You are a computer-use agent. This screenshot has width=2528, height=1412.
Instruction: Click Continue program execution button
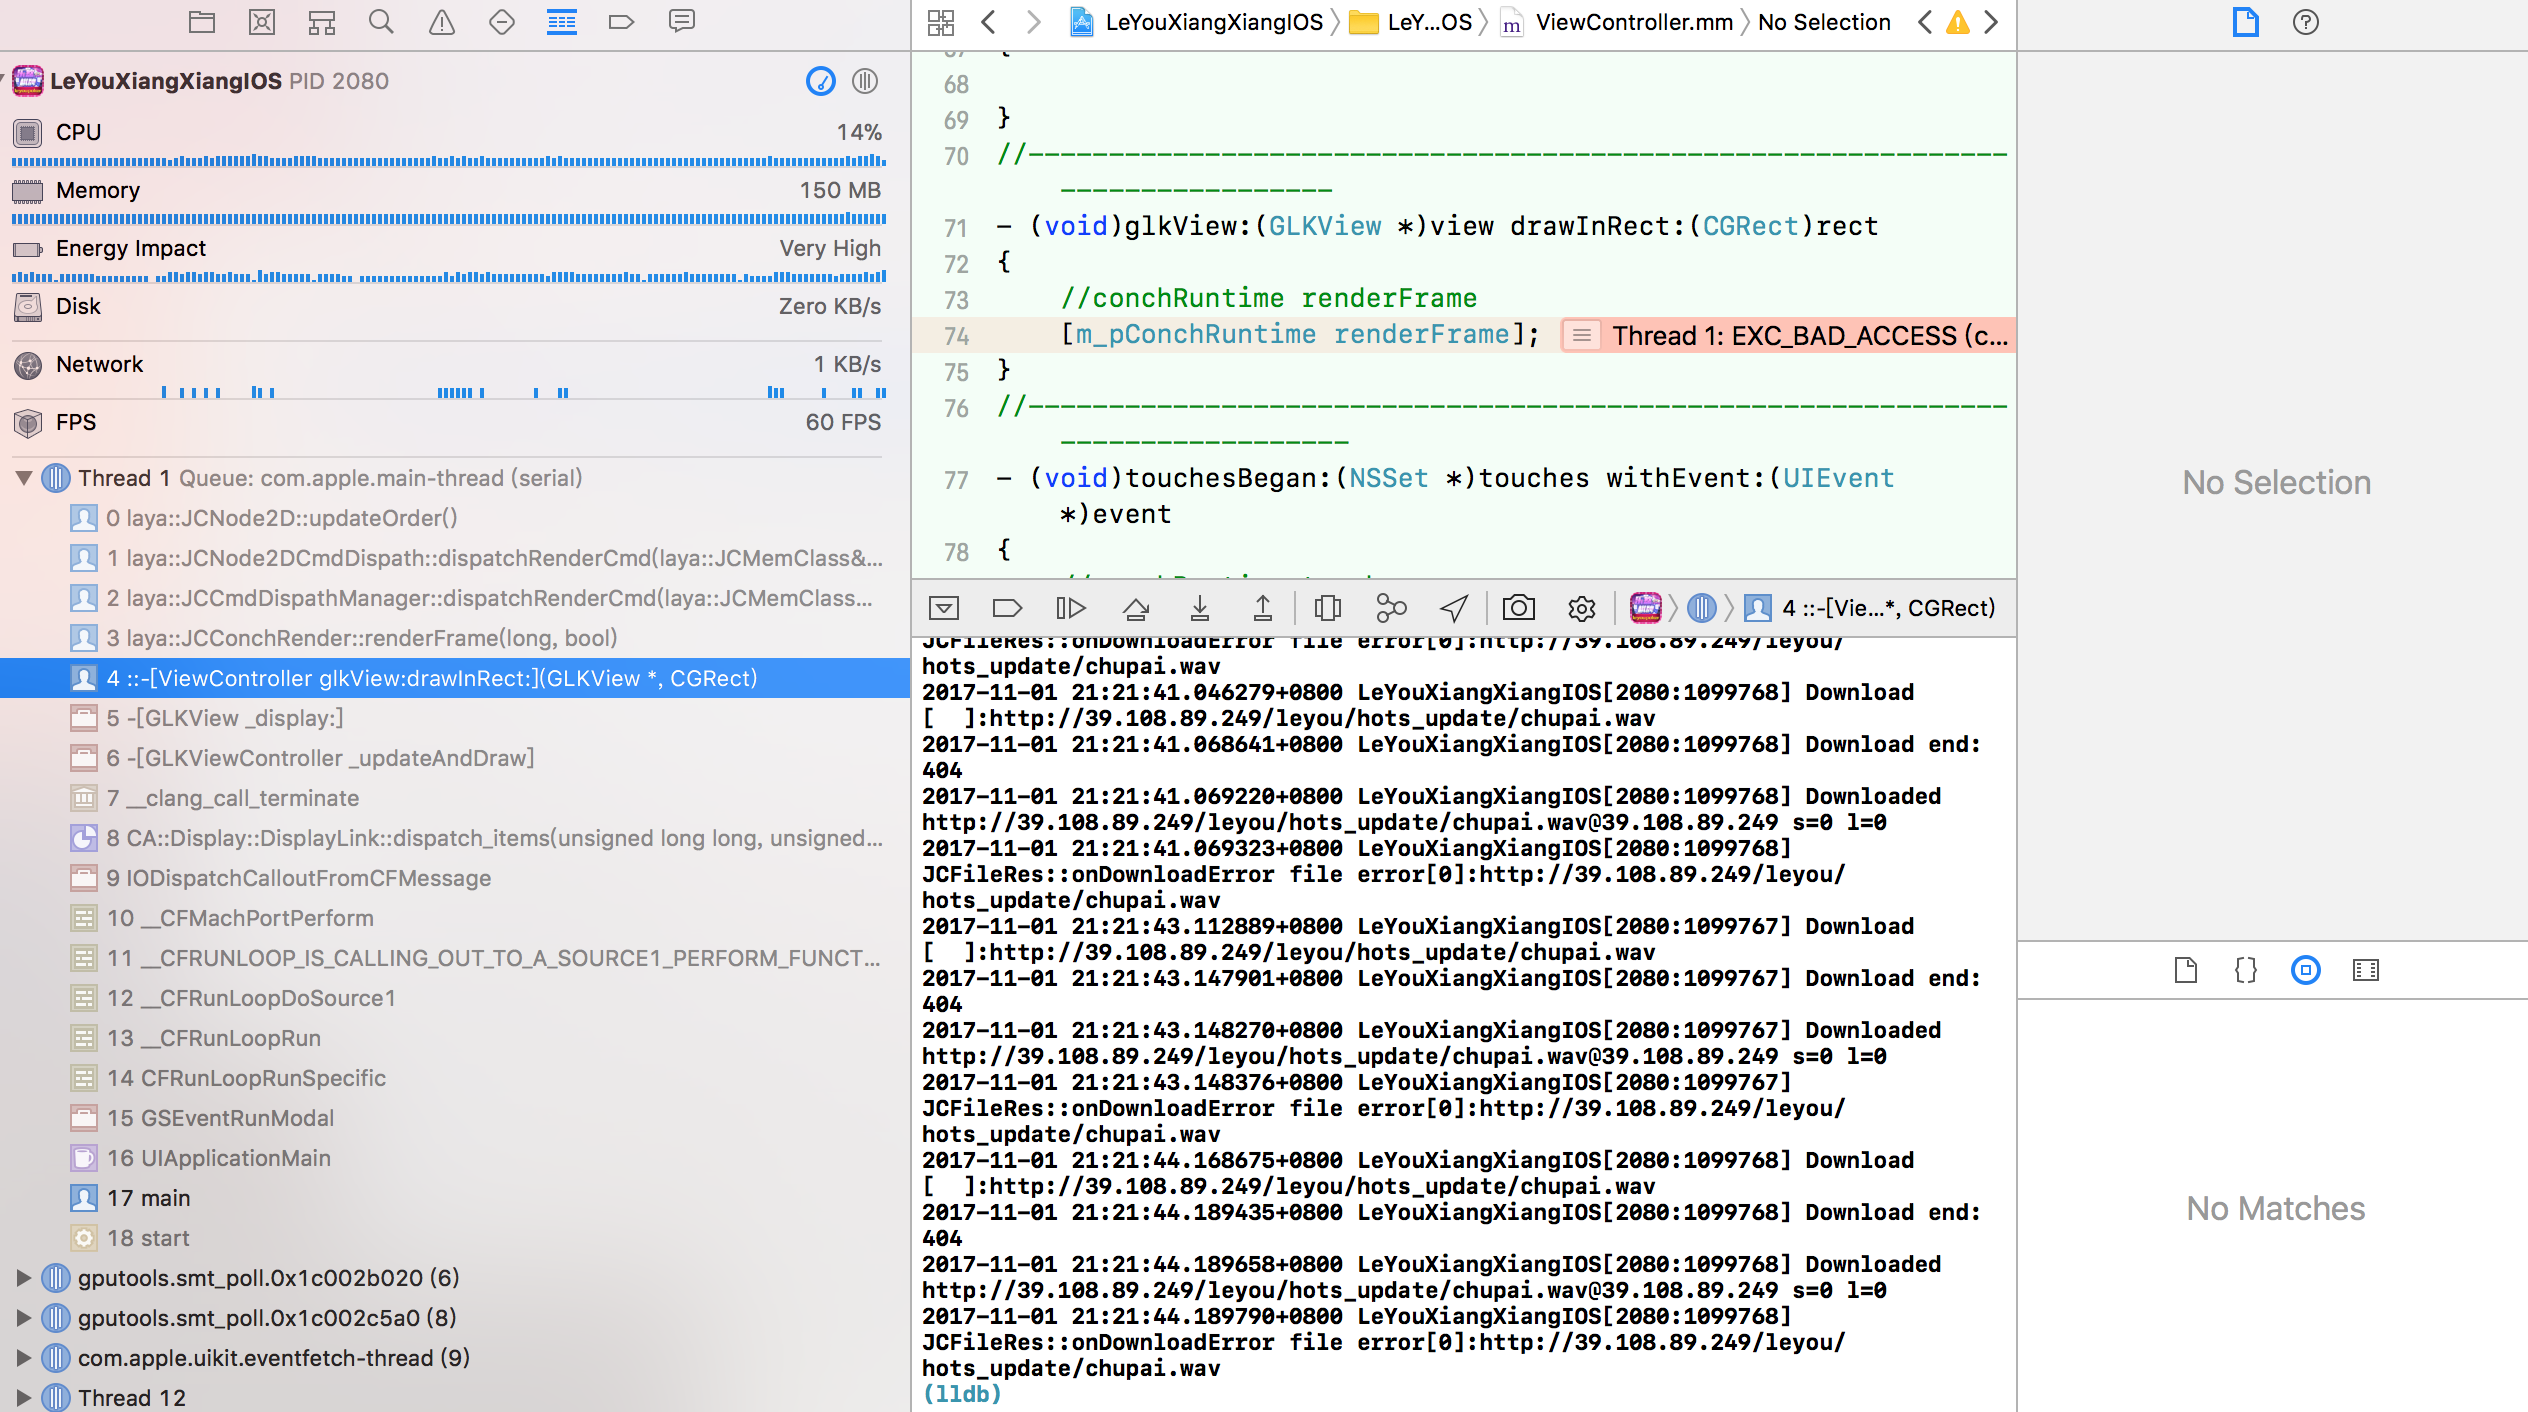1070,608
